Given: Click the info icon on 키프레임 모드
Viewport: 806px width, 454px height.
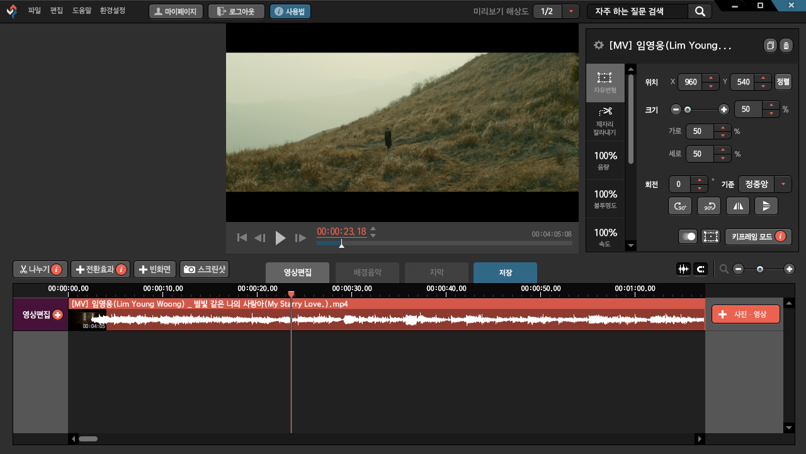Looking at the screenshot, I should coord(780,236).
